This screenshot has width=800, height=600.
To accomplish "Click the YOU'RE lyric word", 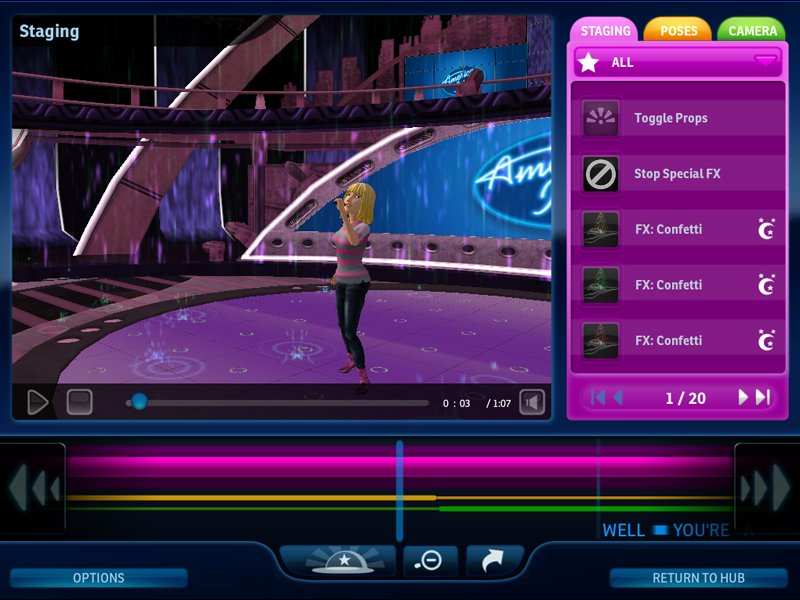I will [x=701, y=531].
